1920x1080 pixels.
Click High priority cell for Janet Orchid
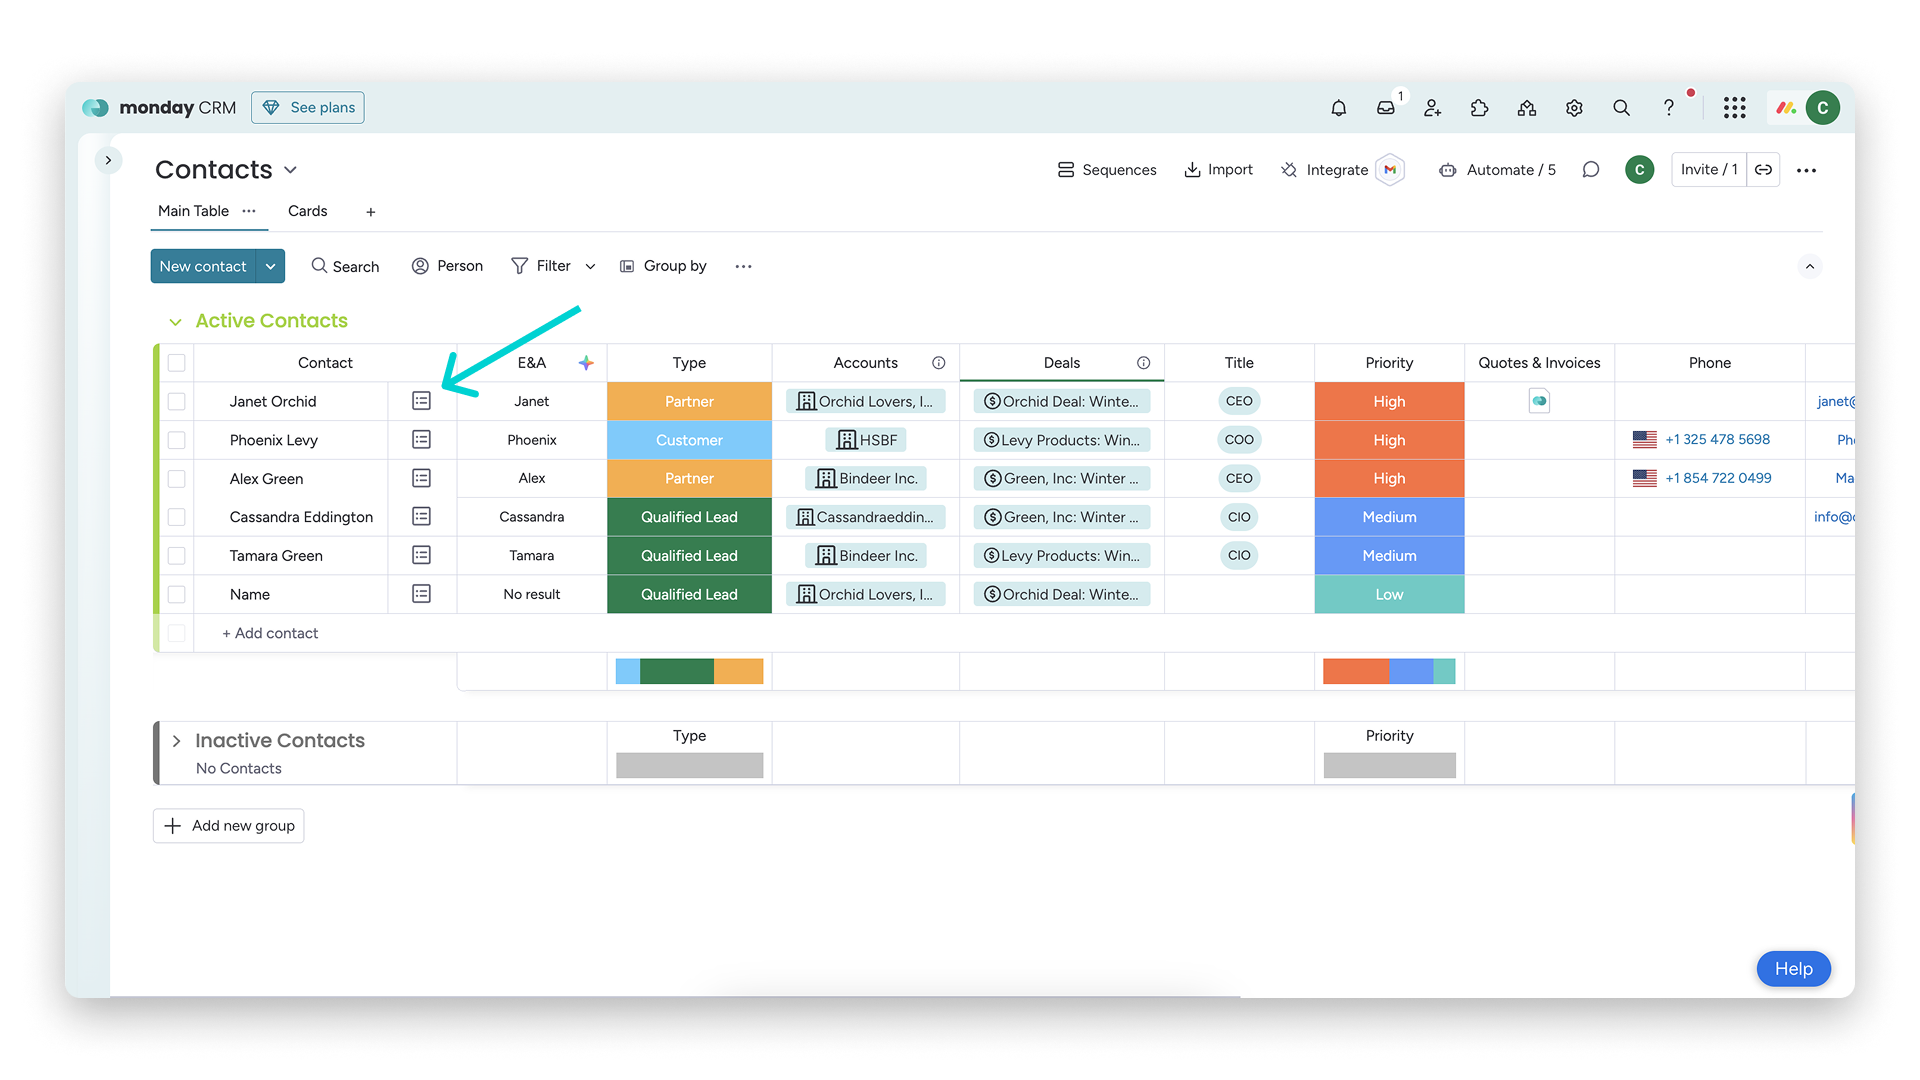pos(1389,401)
